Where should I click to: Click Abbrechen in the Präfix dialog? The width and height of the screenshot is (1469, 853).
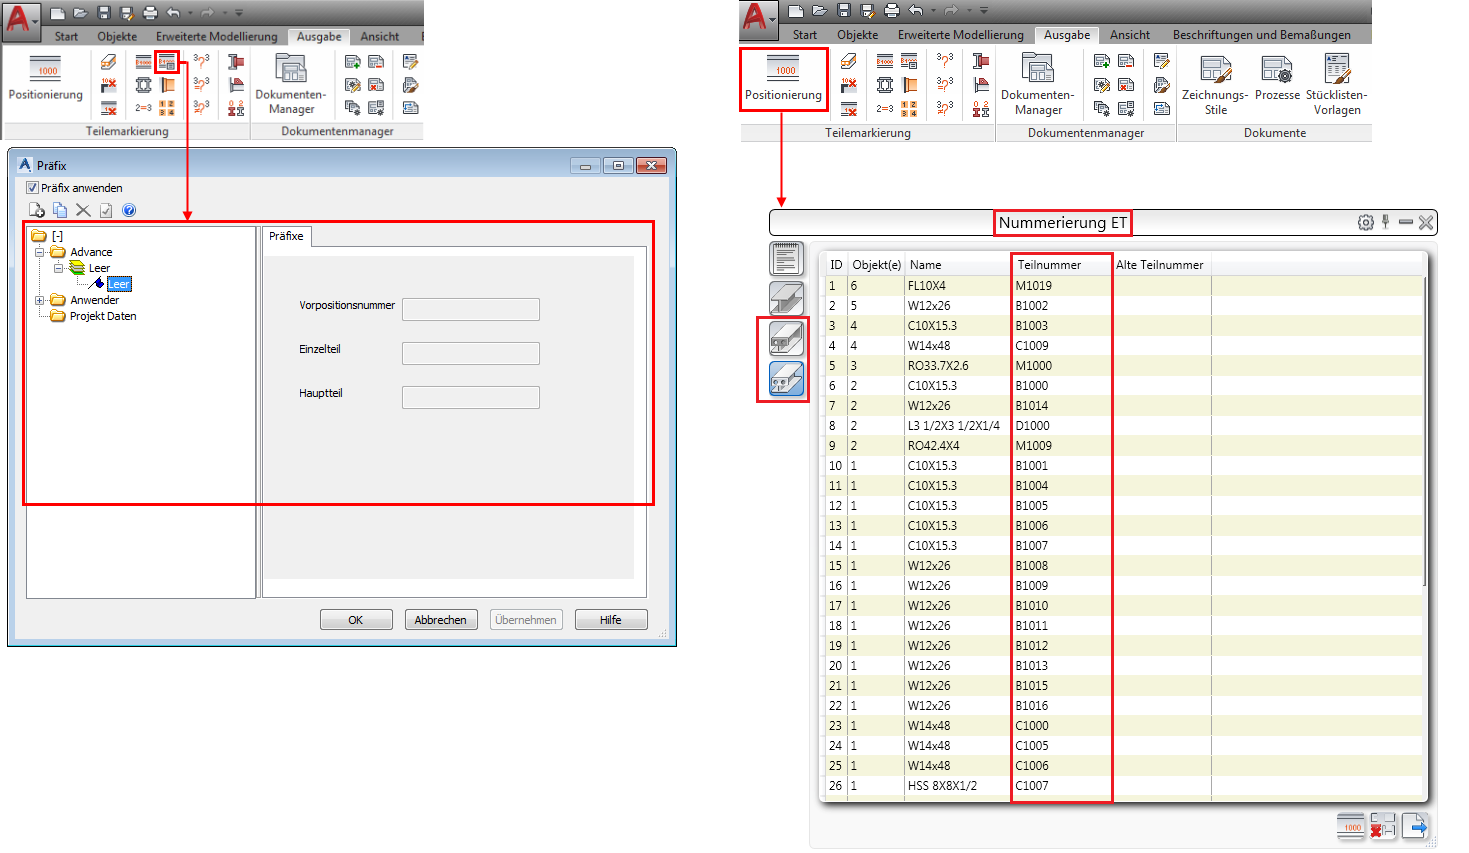441,620
